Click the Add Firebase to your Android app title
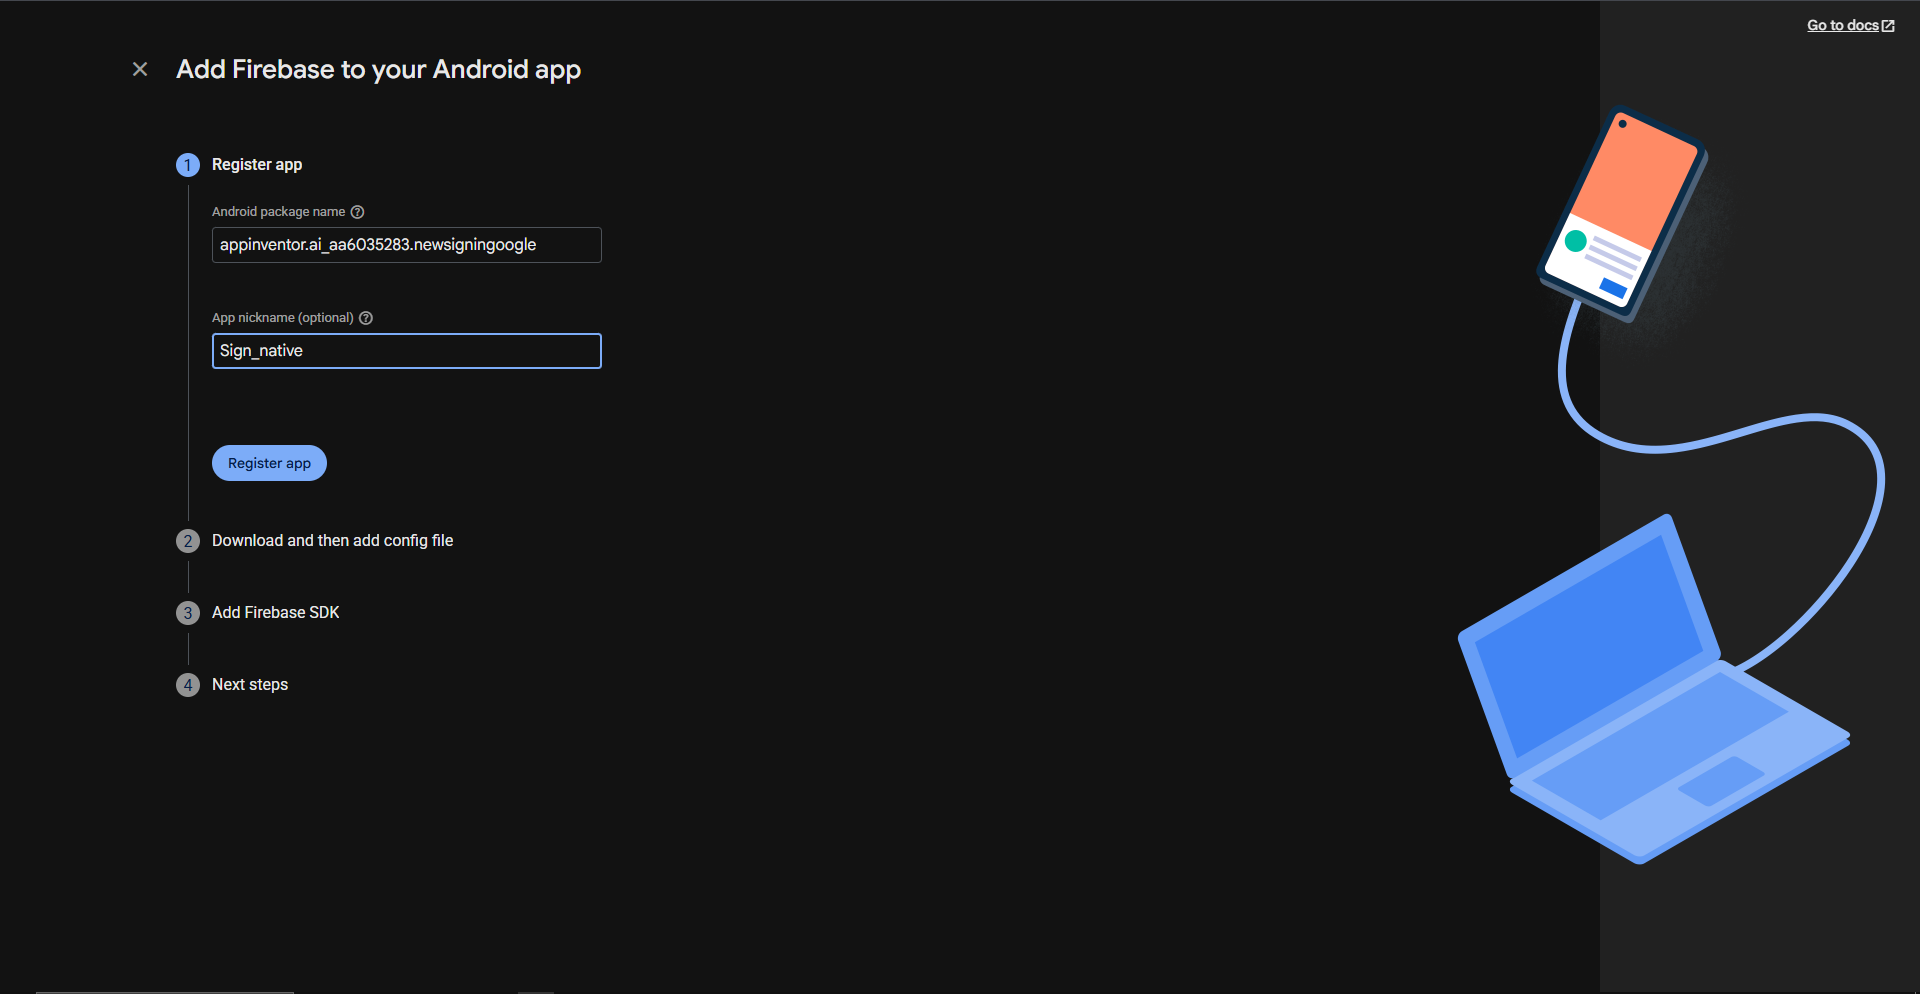 point(378,69)
